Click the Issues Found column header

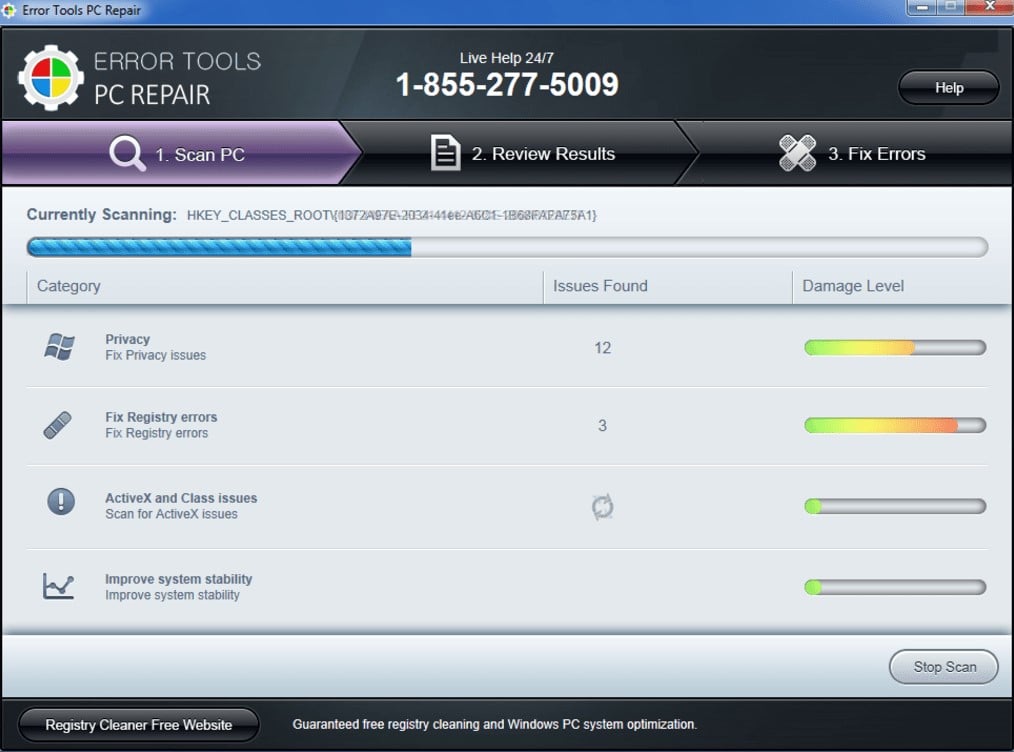click(x=600, y=286)
